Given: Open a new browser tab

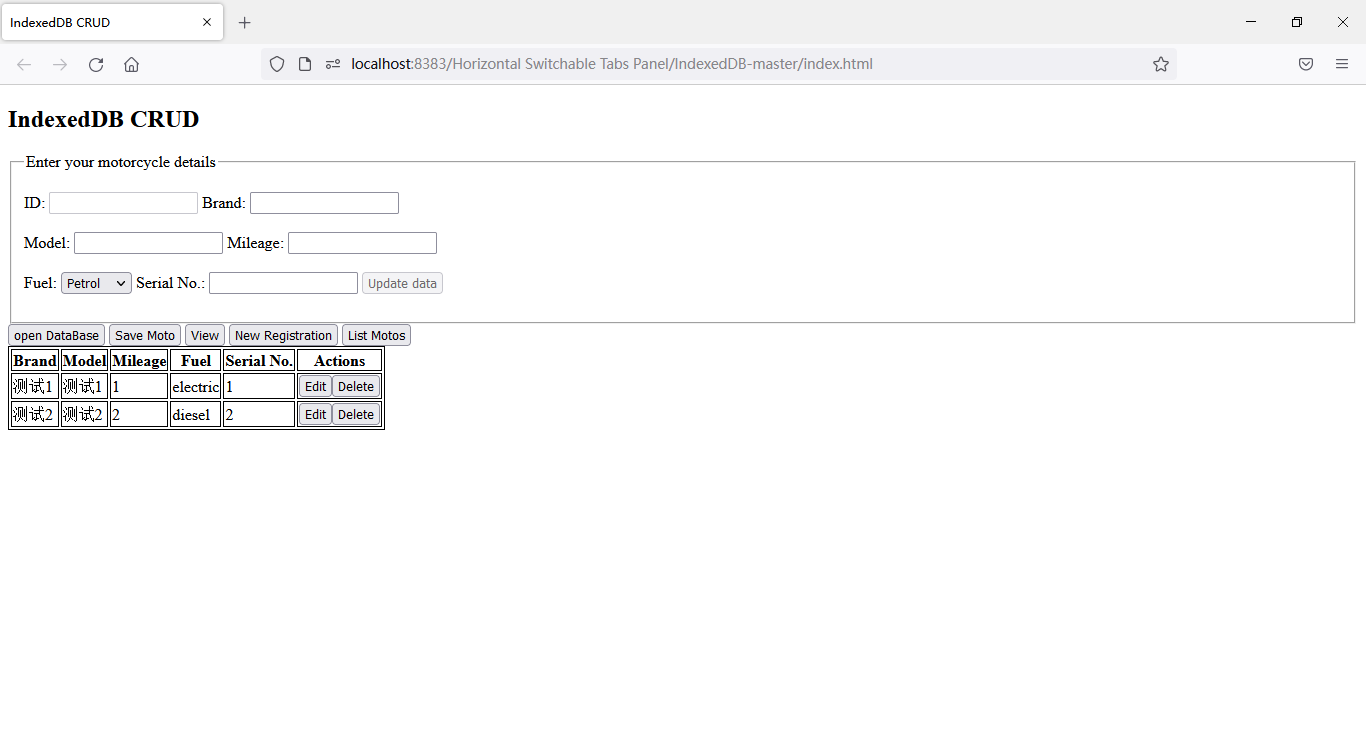Looking at the screenshot, I should coord(245,22).
